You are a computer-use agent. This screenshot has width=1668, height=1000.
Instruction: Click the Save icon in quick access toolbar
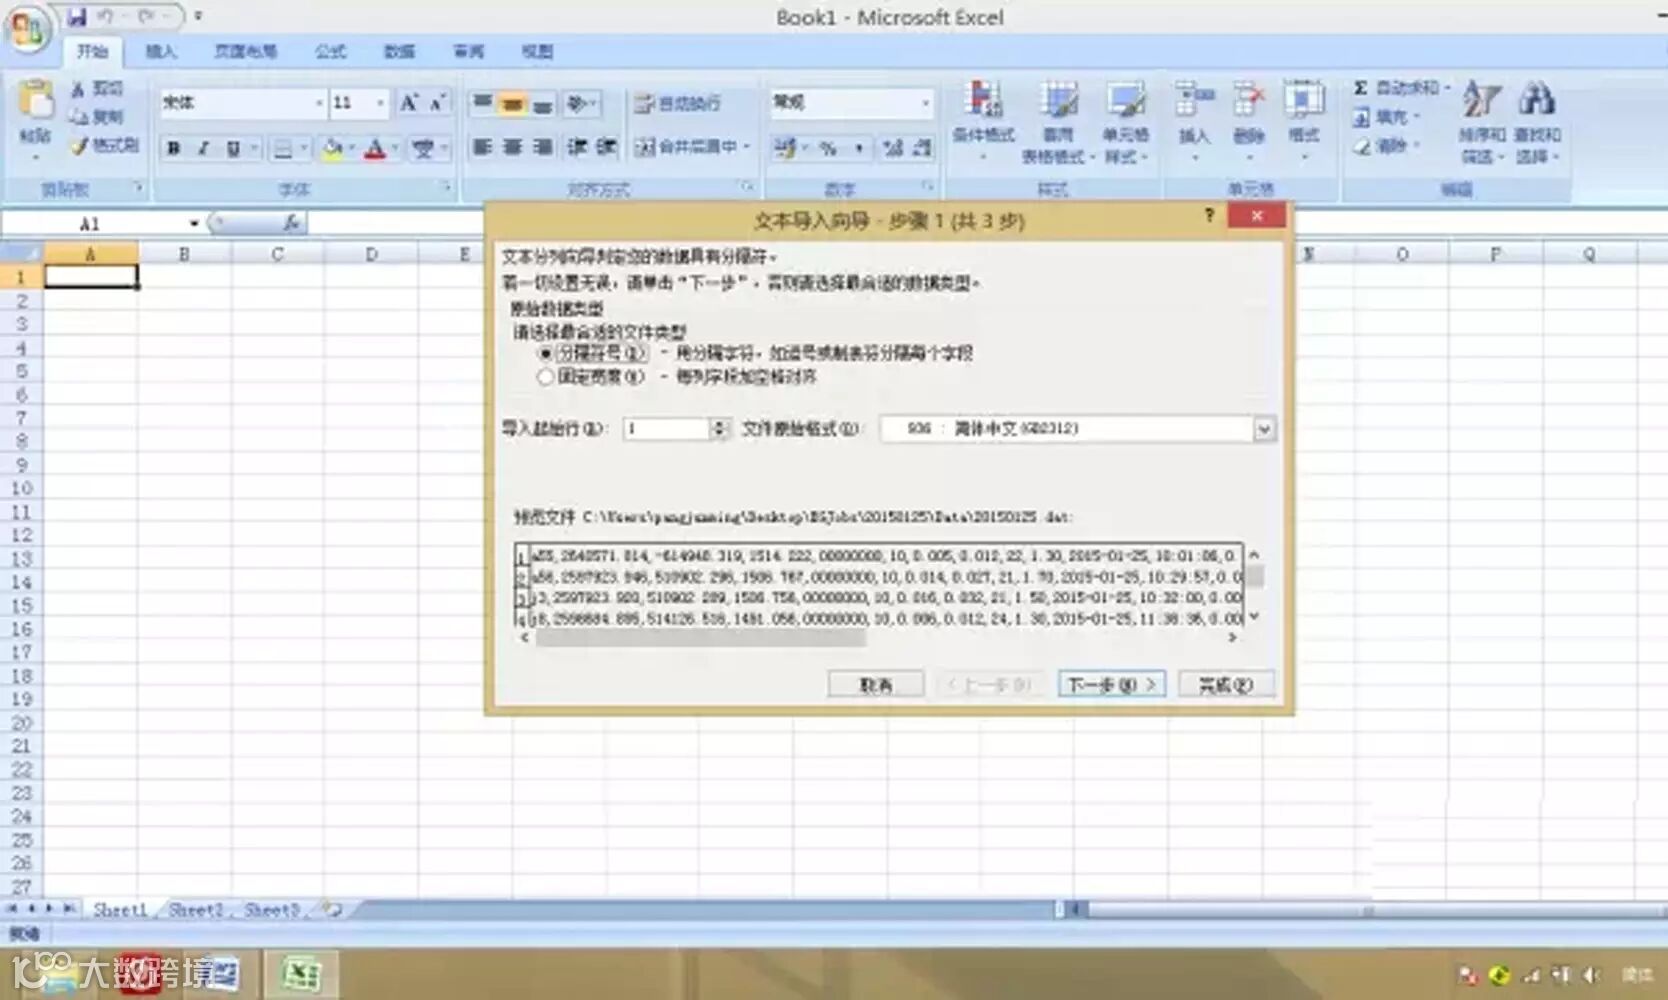(x=78, y=17)
